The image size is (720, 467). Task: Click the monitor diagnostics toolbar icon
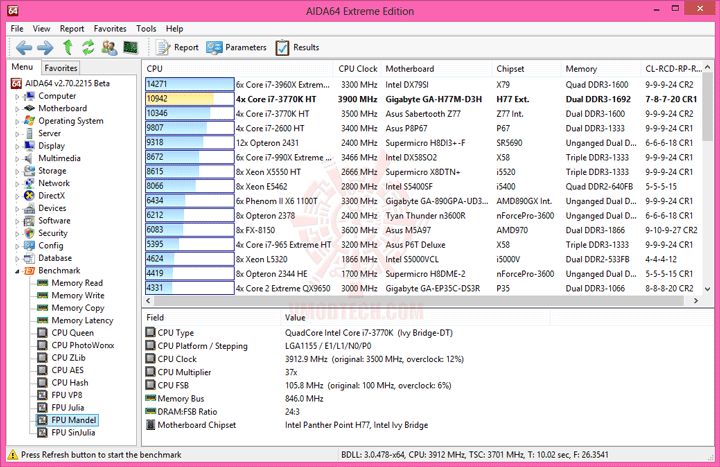(131, 47)
